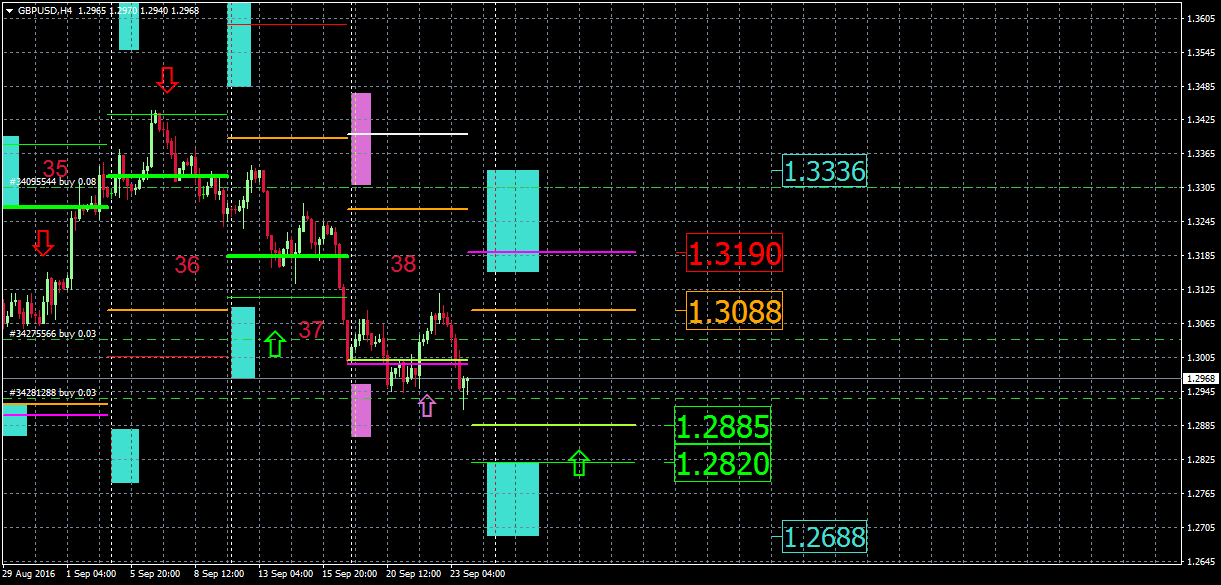Select the large cyan rectangle below the 1.2820 line

pyautogui.click(x=513, y=499)
